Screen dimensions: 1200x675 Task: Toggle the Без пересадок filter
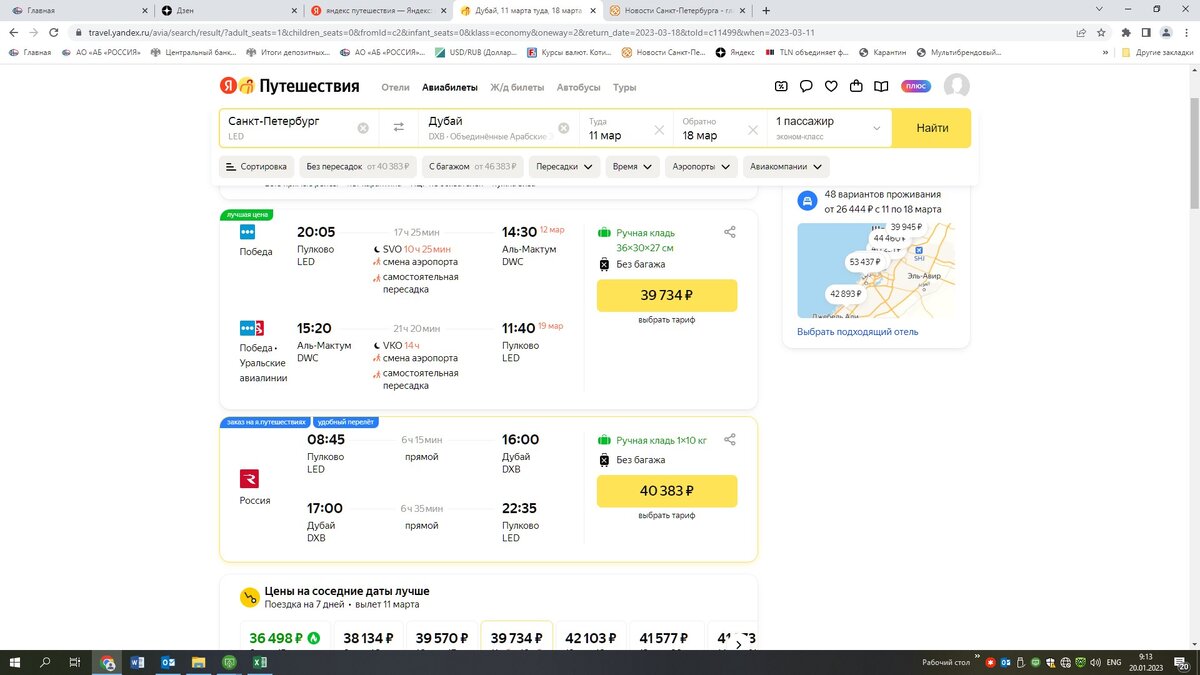358,167
